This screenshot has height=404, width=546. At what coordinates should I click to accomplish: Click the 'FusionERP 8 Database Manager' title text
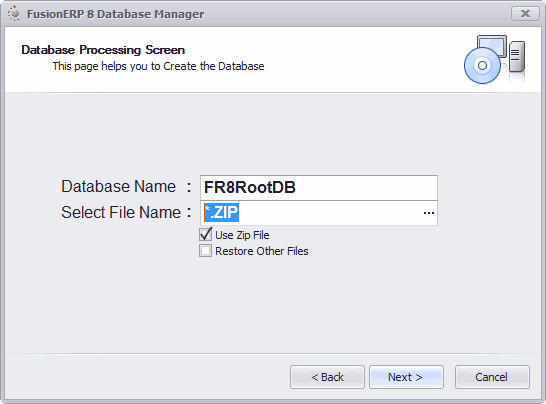[x=116, y=14]
